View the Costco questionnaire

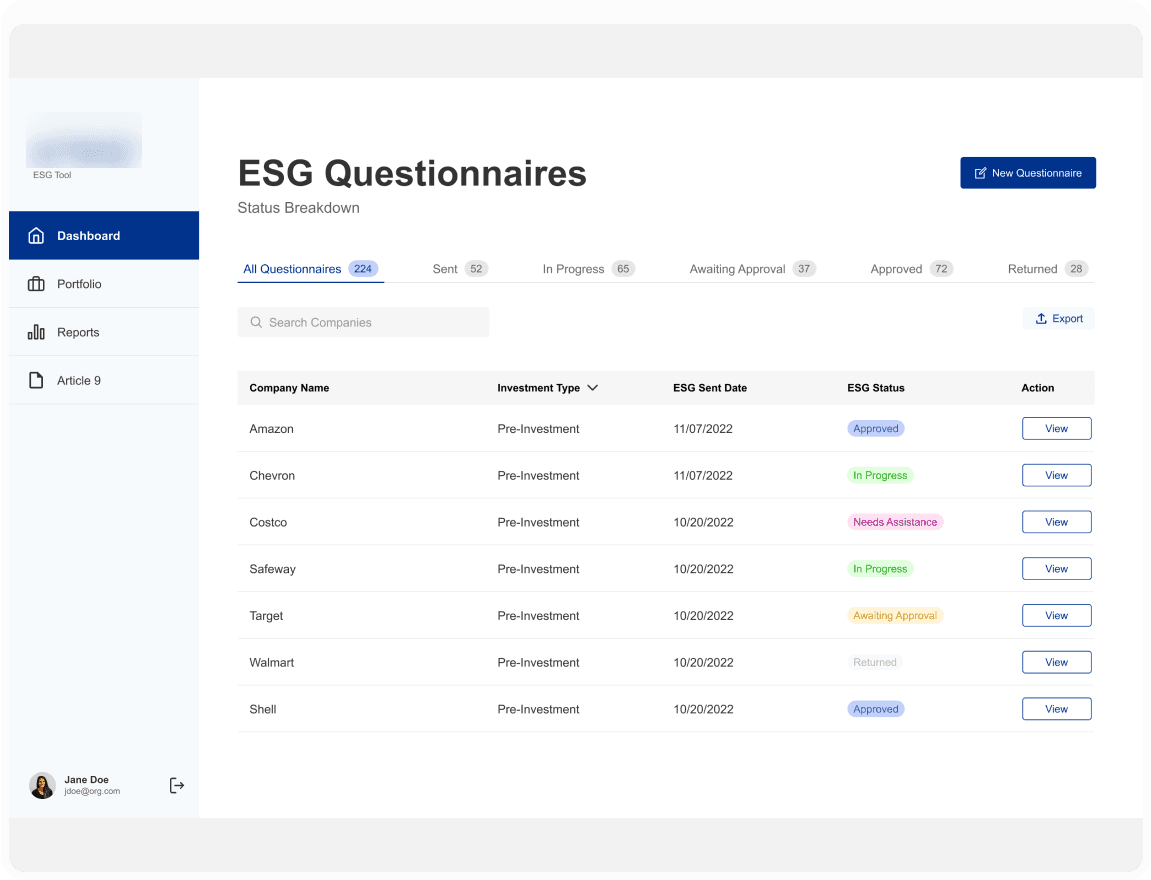1056,522
